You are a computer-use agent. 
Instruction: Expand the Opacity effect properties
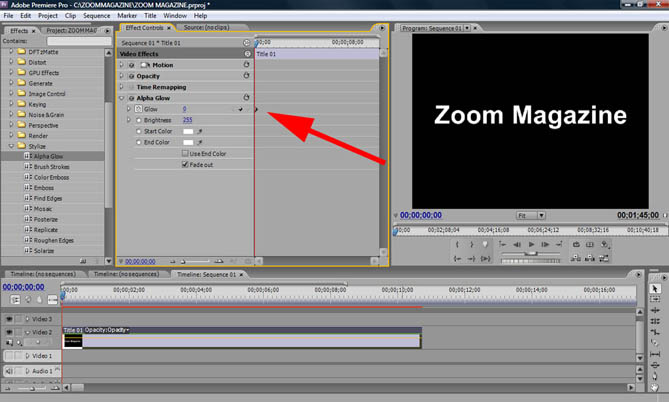tap(123, 76)
